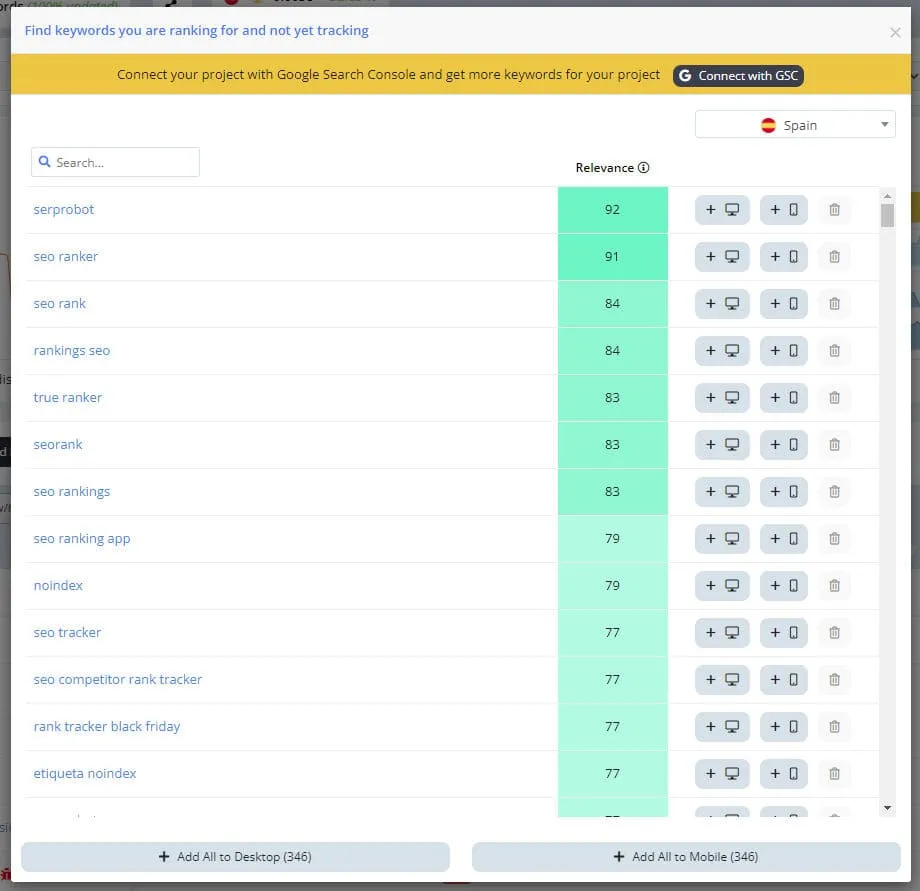Add seo rankings to mobile tracking
This screenshot has height=891, width=920.
tap(783, 492)
